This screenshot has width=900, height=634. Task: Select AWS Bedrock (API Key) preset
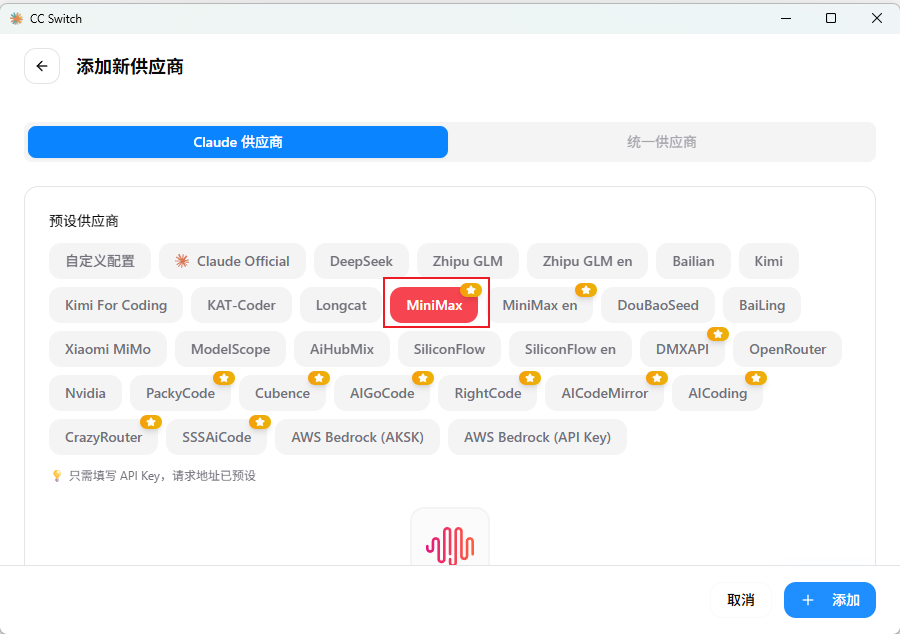pos(537,437)
